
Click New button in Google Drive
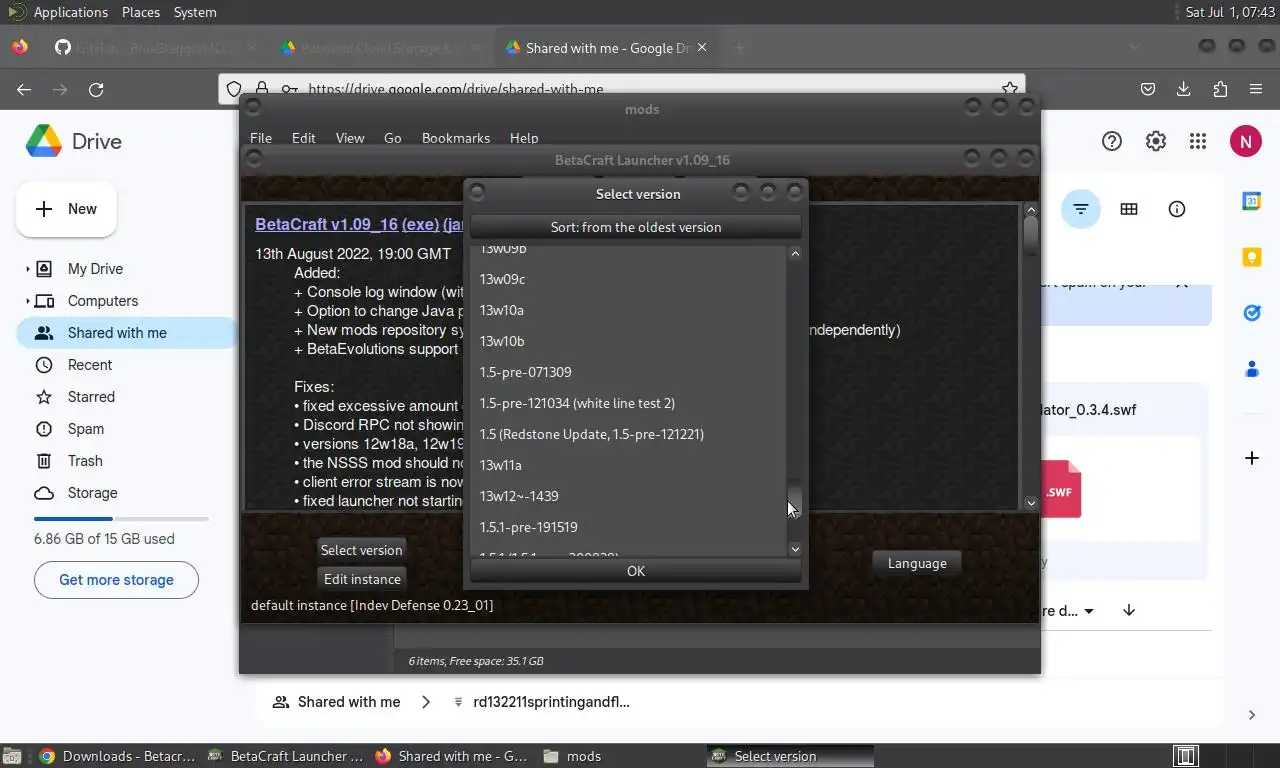coord(66,209)
